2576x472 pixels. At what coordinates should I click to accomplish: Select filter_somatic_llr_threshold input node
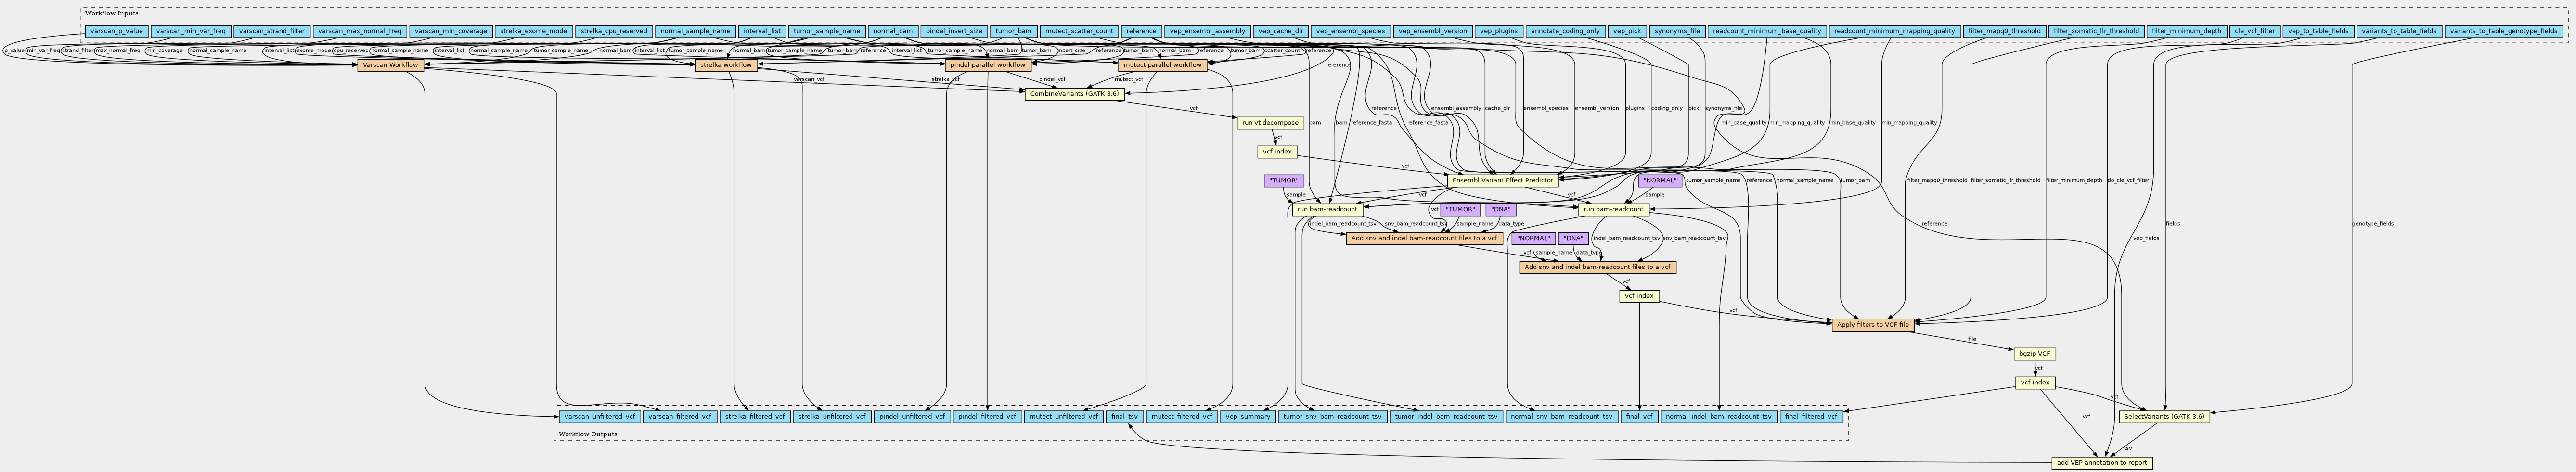tap(2096, 31)
